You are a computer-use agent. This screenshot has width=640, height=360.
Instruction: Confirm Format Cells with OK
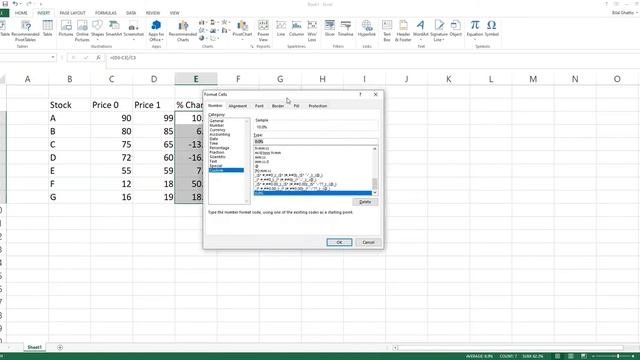339,242
